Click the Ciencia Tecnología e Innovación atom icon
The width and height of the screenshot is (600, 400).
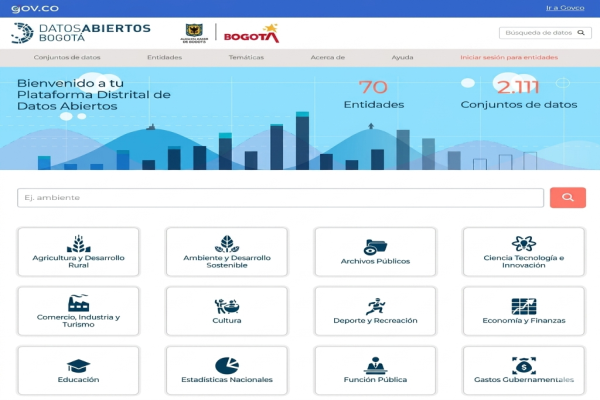[x=524, y=243]
